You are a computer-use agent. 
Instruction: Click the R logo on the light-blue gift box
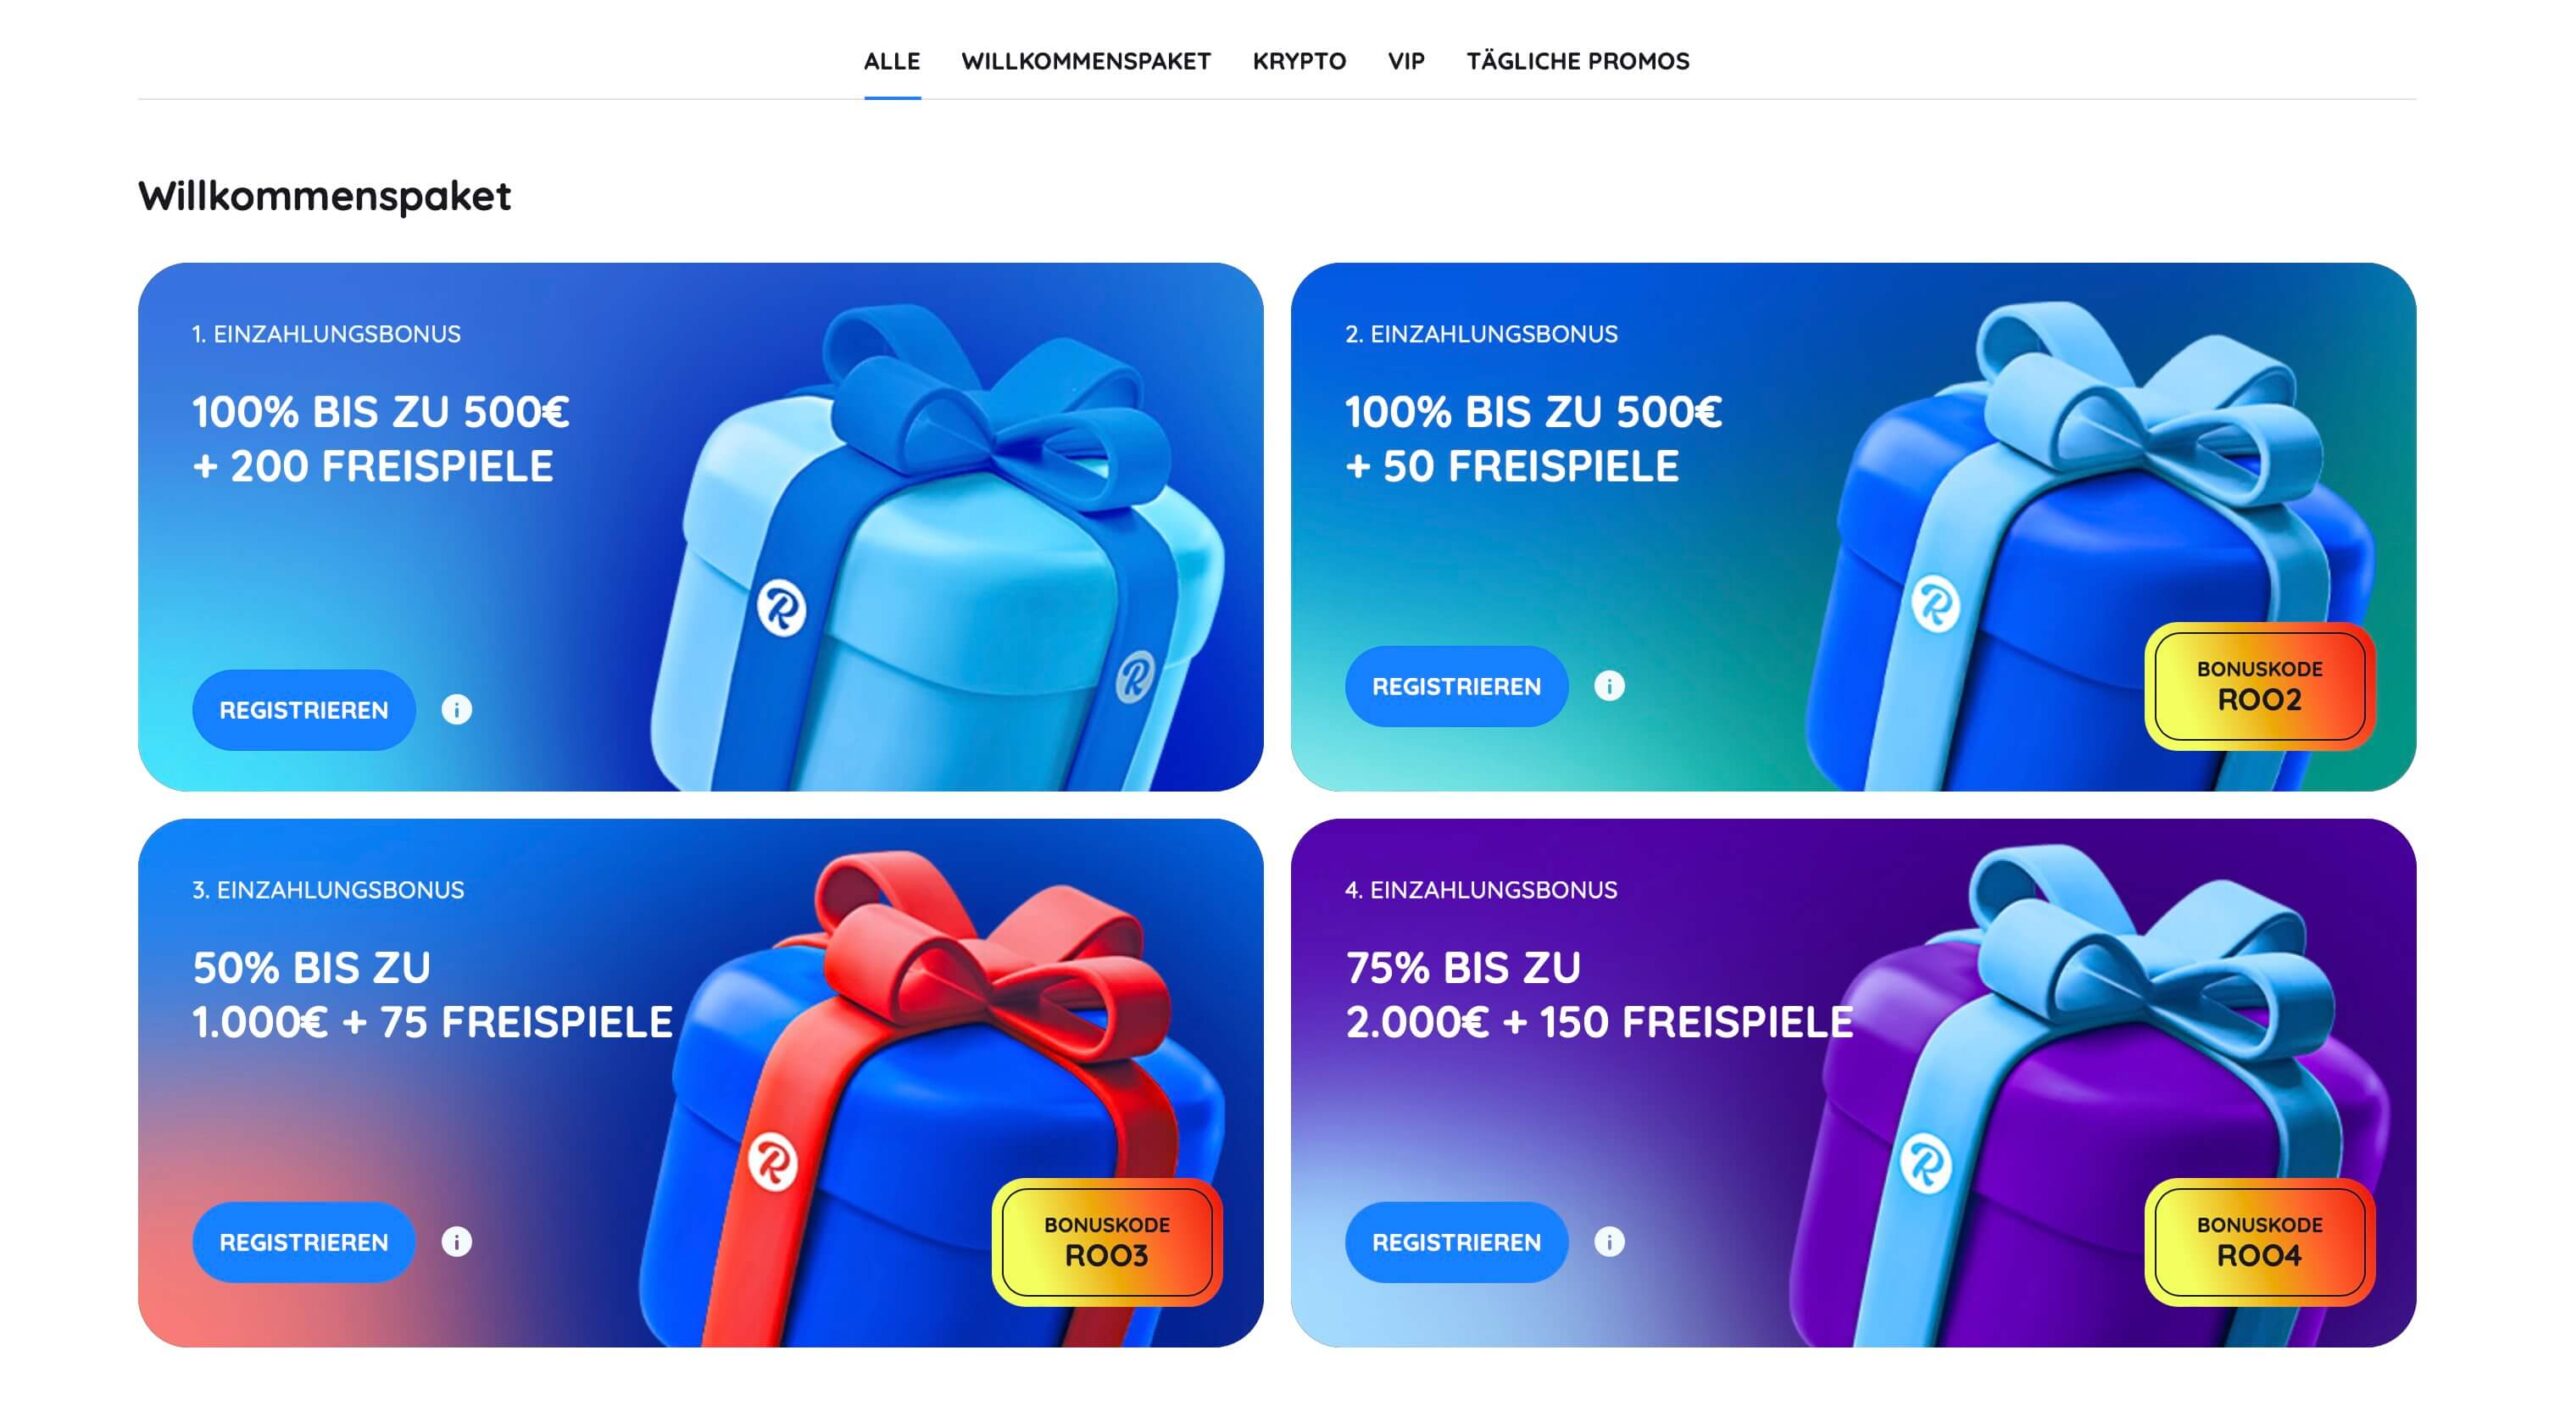(x=781, y=607)
